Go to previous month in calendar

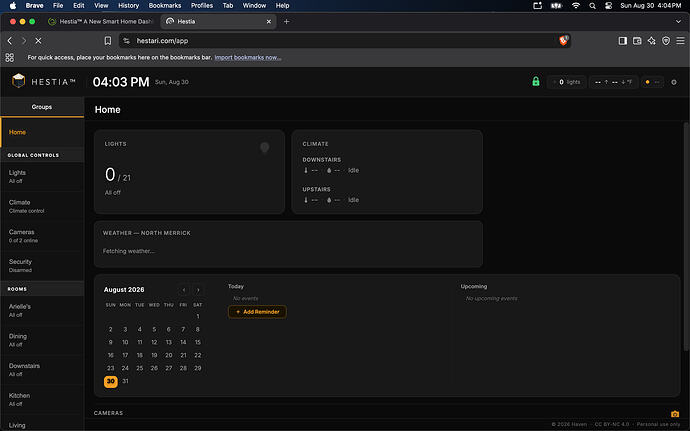[184, 290]
